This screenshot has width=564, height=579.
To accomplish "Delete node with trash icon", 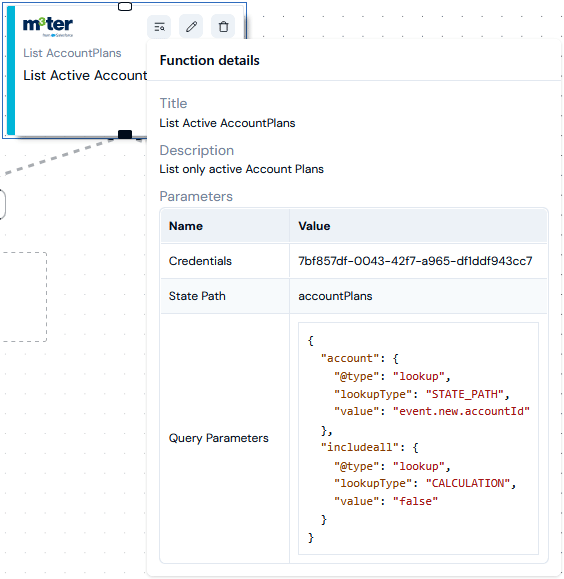I will pyautogui.click(x=223, y=27).
